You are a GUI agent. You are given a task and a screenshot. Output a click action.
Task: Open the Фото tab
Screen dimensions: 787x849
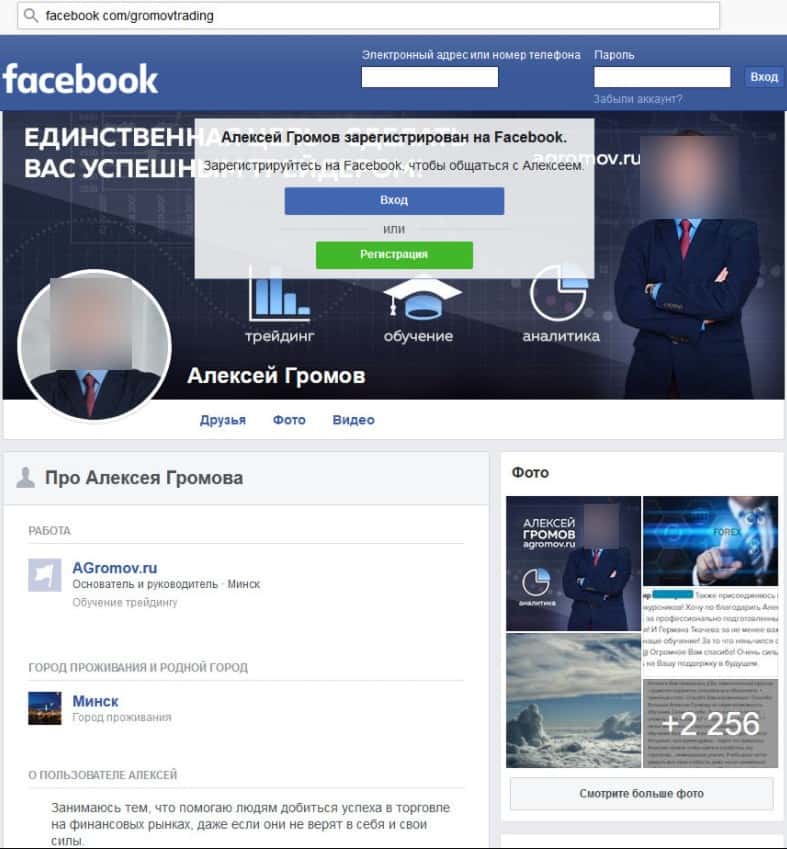[289, 420]
